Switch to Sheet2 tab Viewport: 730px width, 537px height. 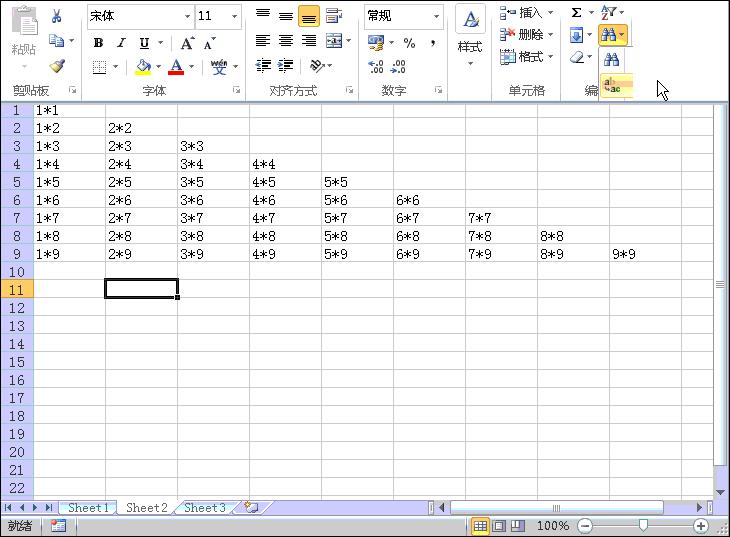146,508
